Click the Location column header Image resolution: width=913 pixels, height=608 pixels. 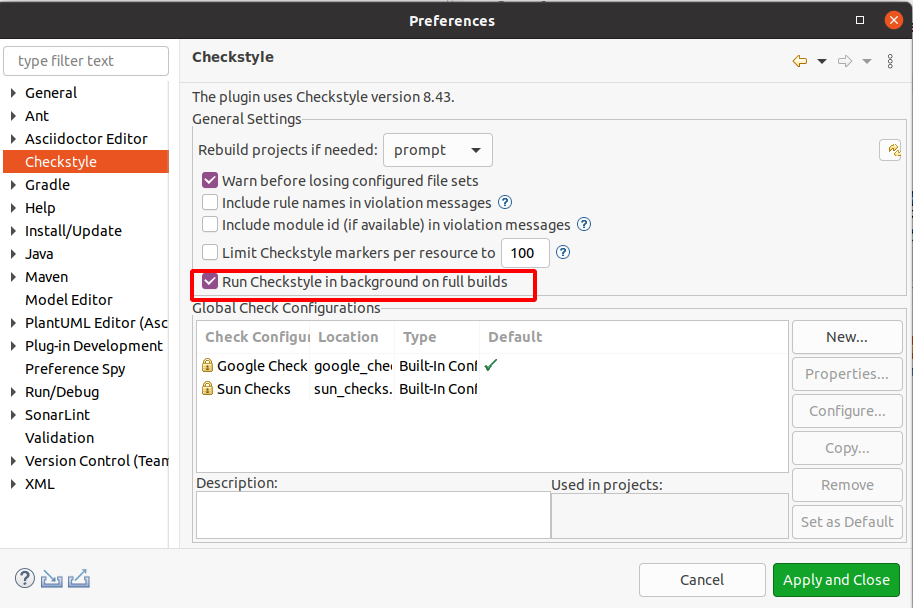click(352, 337)
